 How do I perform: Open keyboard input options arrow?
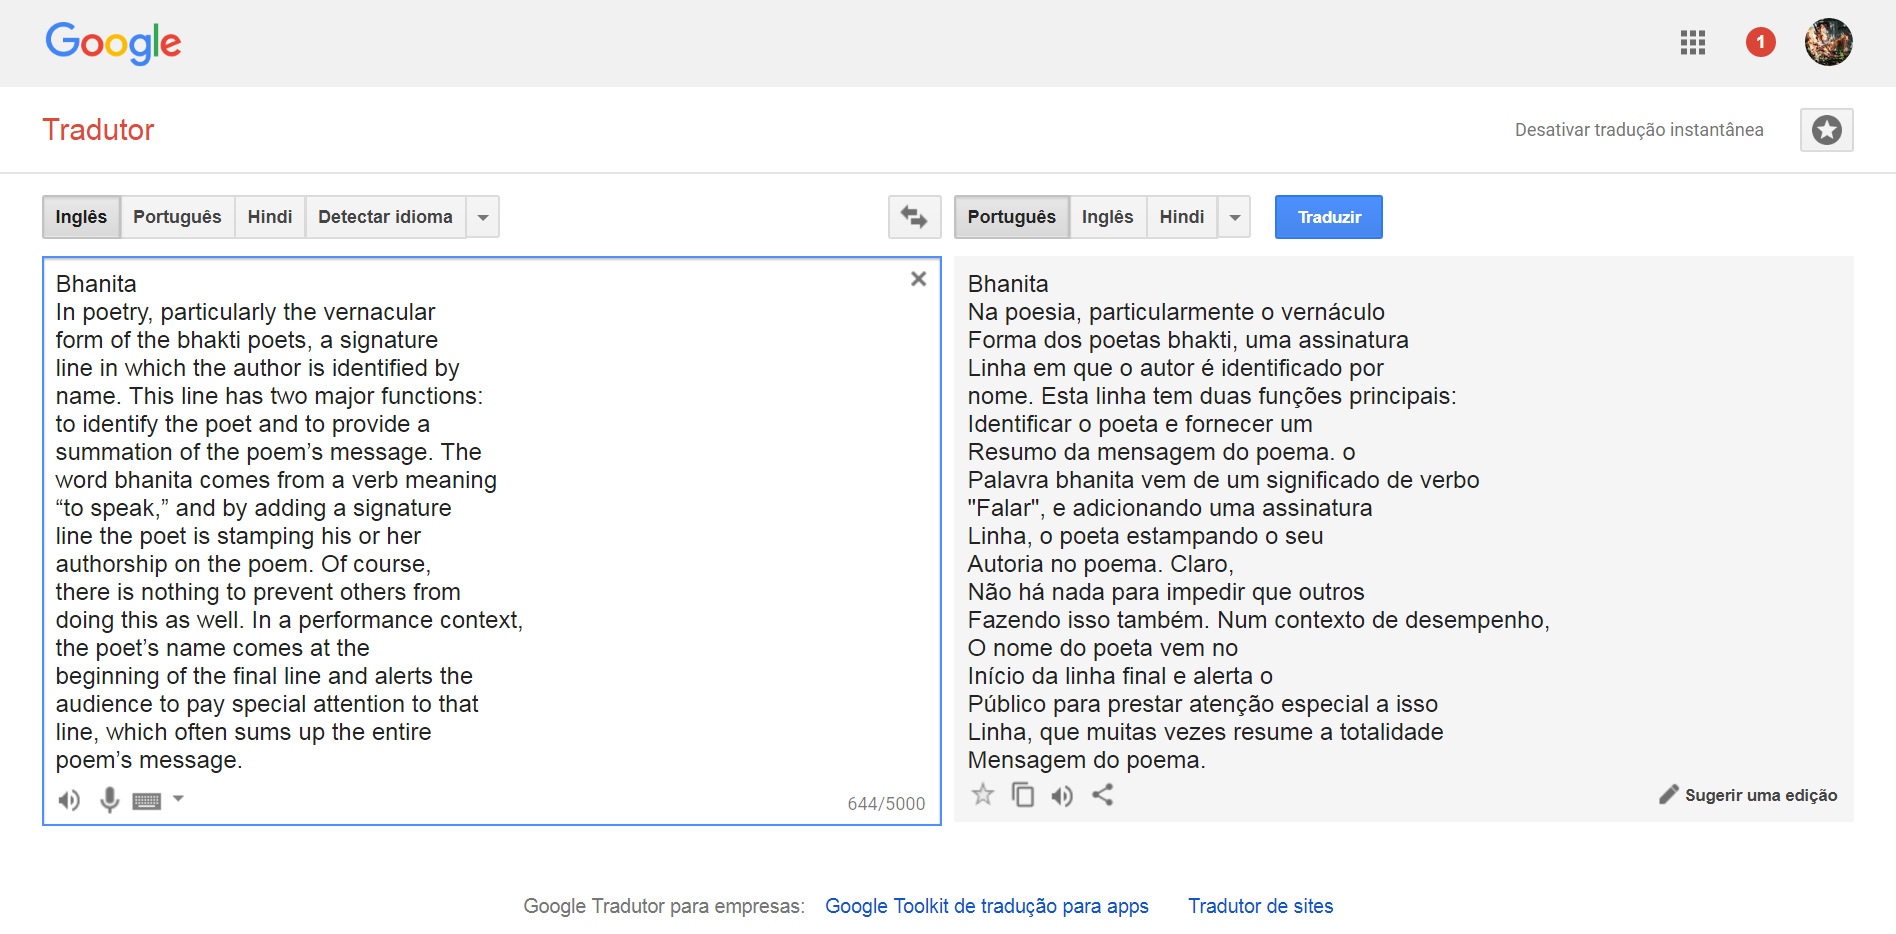click(179, 799)
